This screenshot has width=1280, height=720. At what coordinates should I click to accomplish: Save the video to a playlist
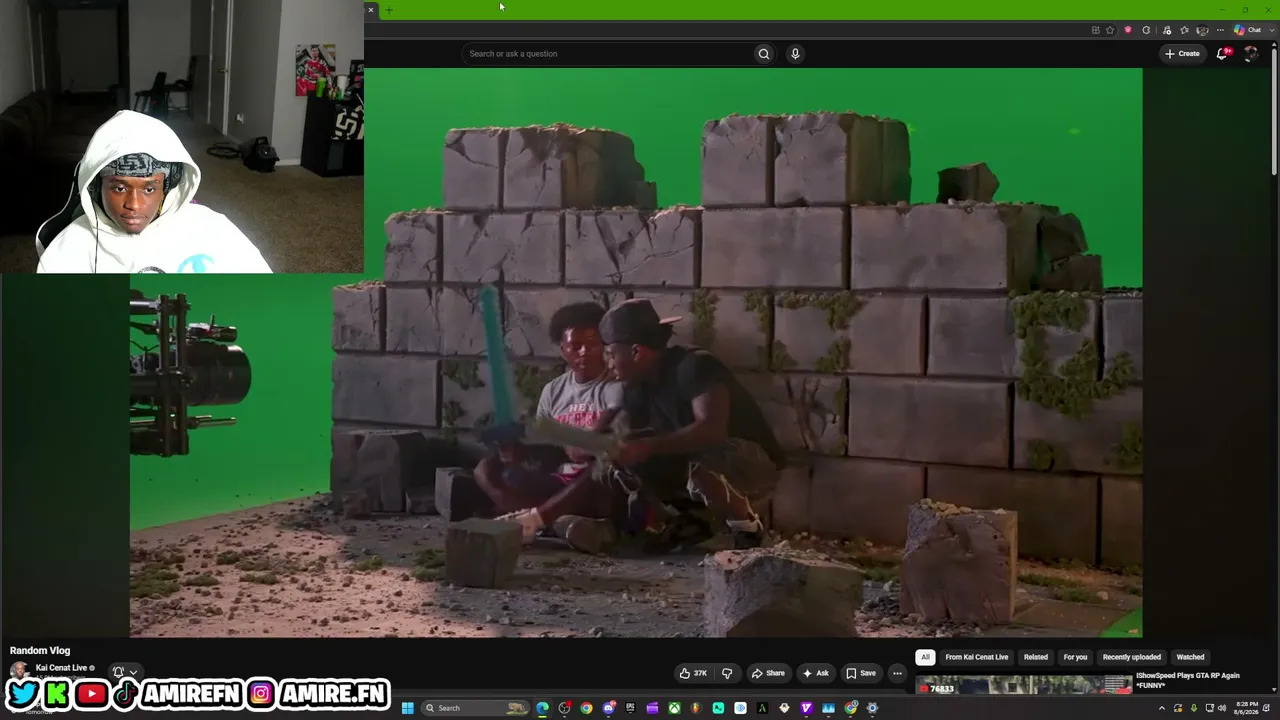[x=860, y=673]
